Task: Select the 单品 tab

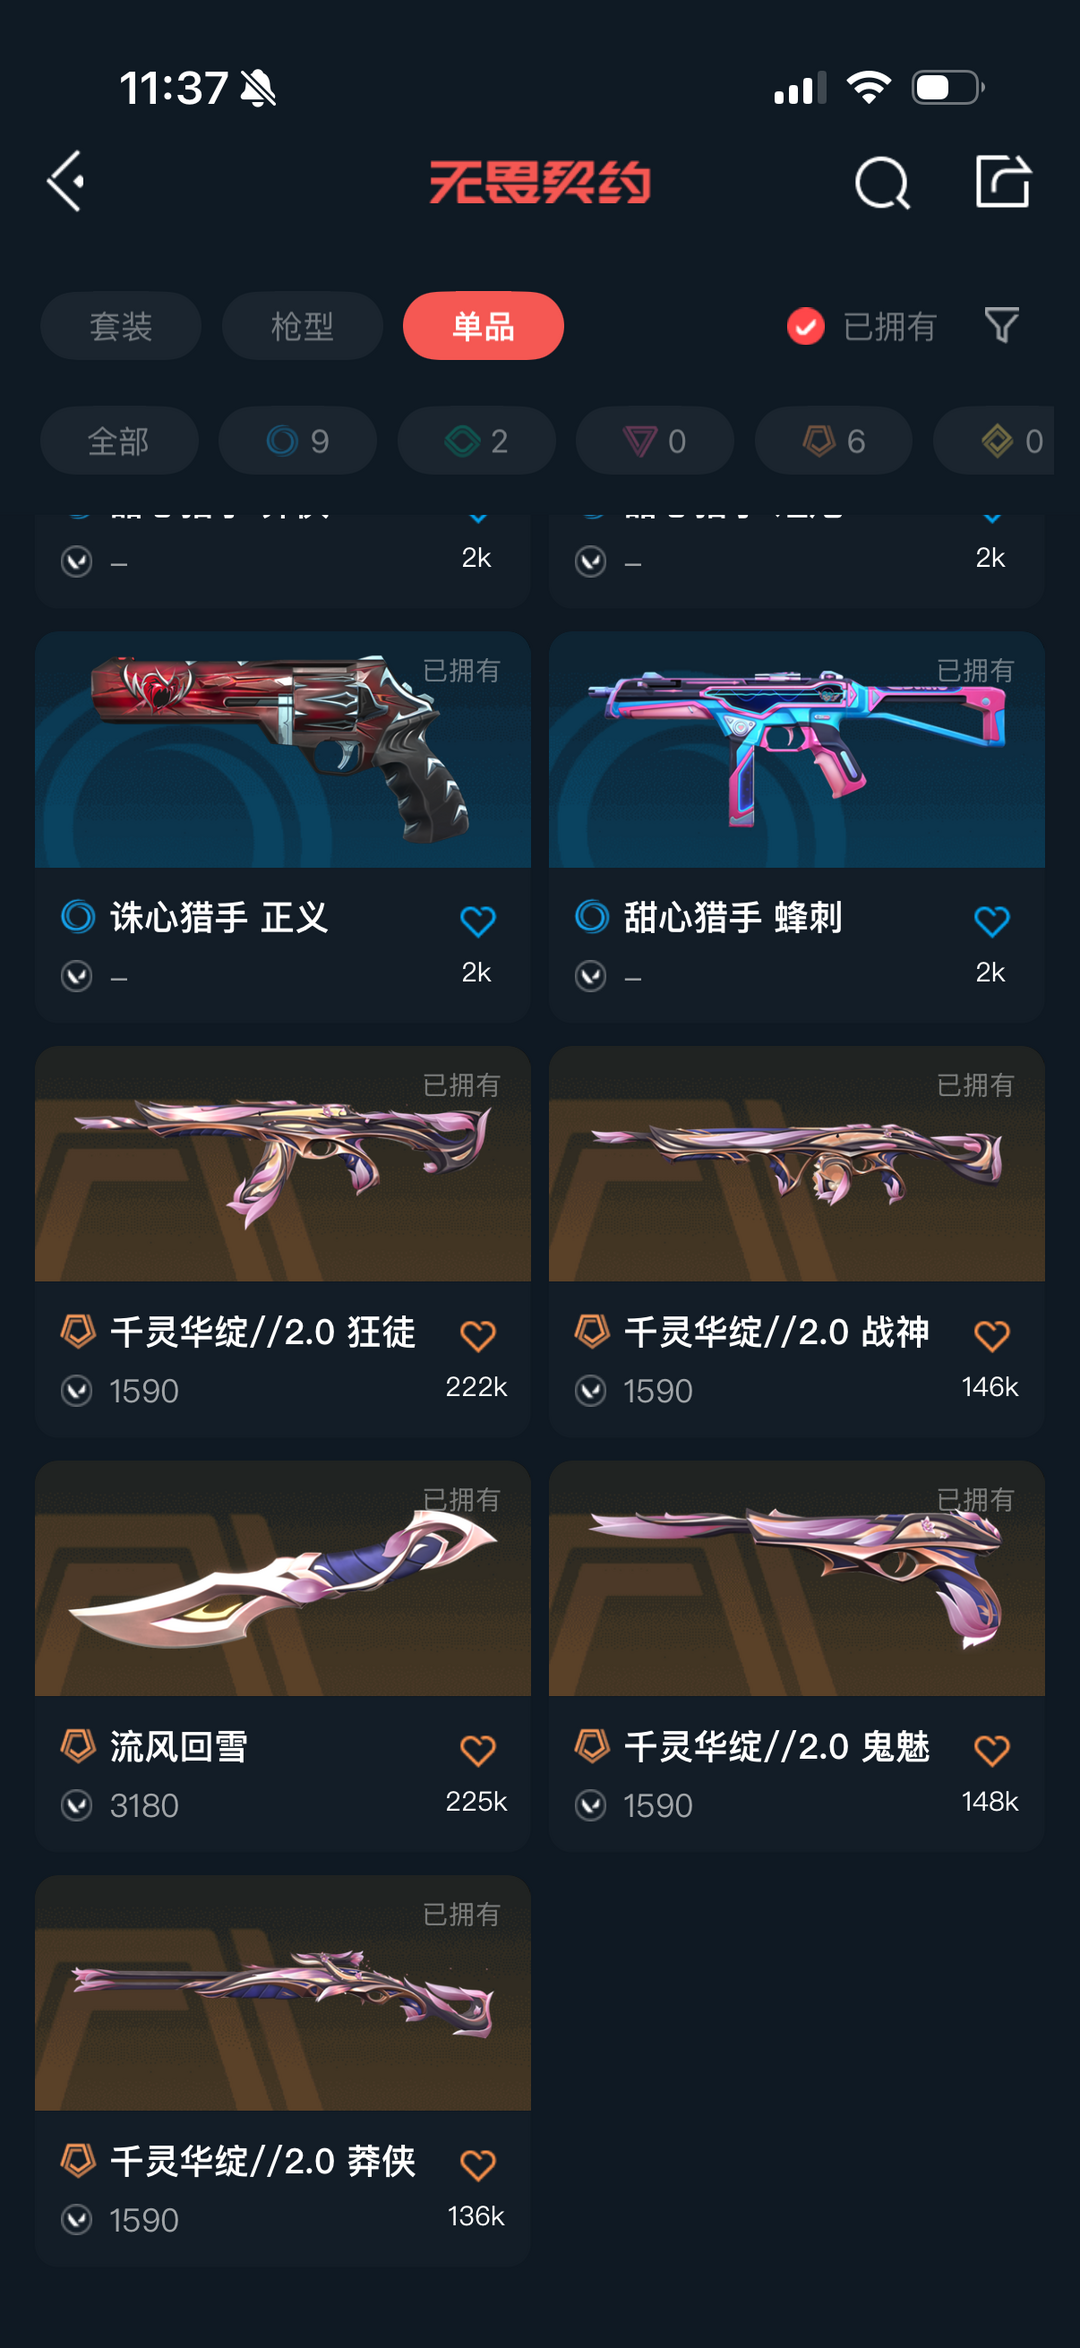Action: [483, 326]
